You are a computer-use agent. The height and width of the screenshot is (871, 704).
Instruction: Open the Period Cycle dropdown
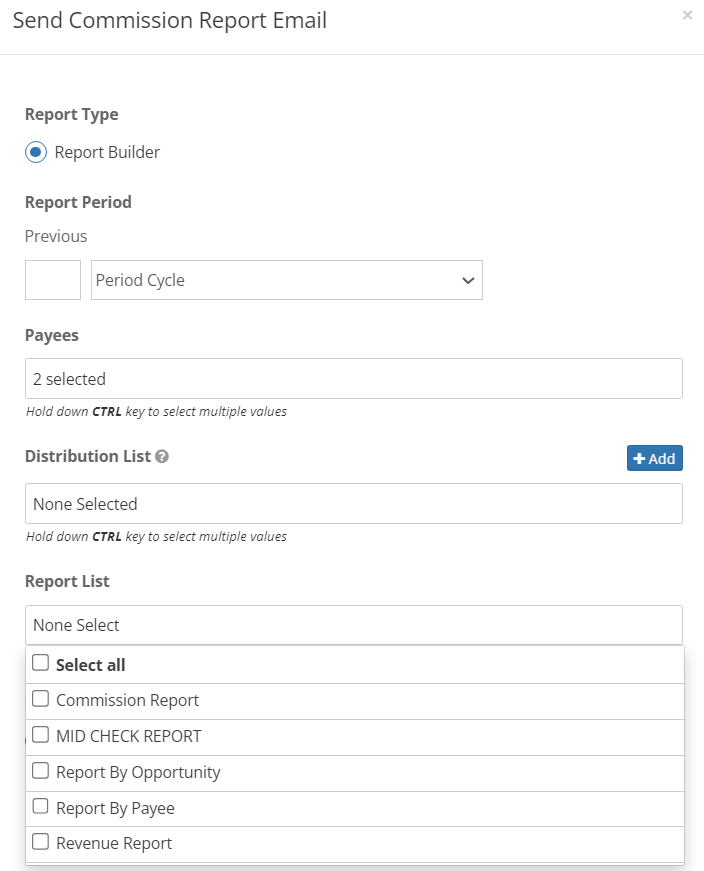coord(287,280)
